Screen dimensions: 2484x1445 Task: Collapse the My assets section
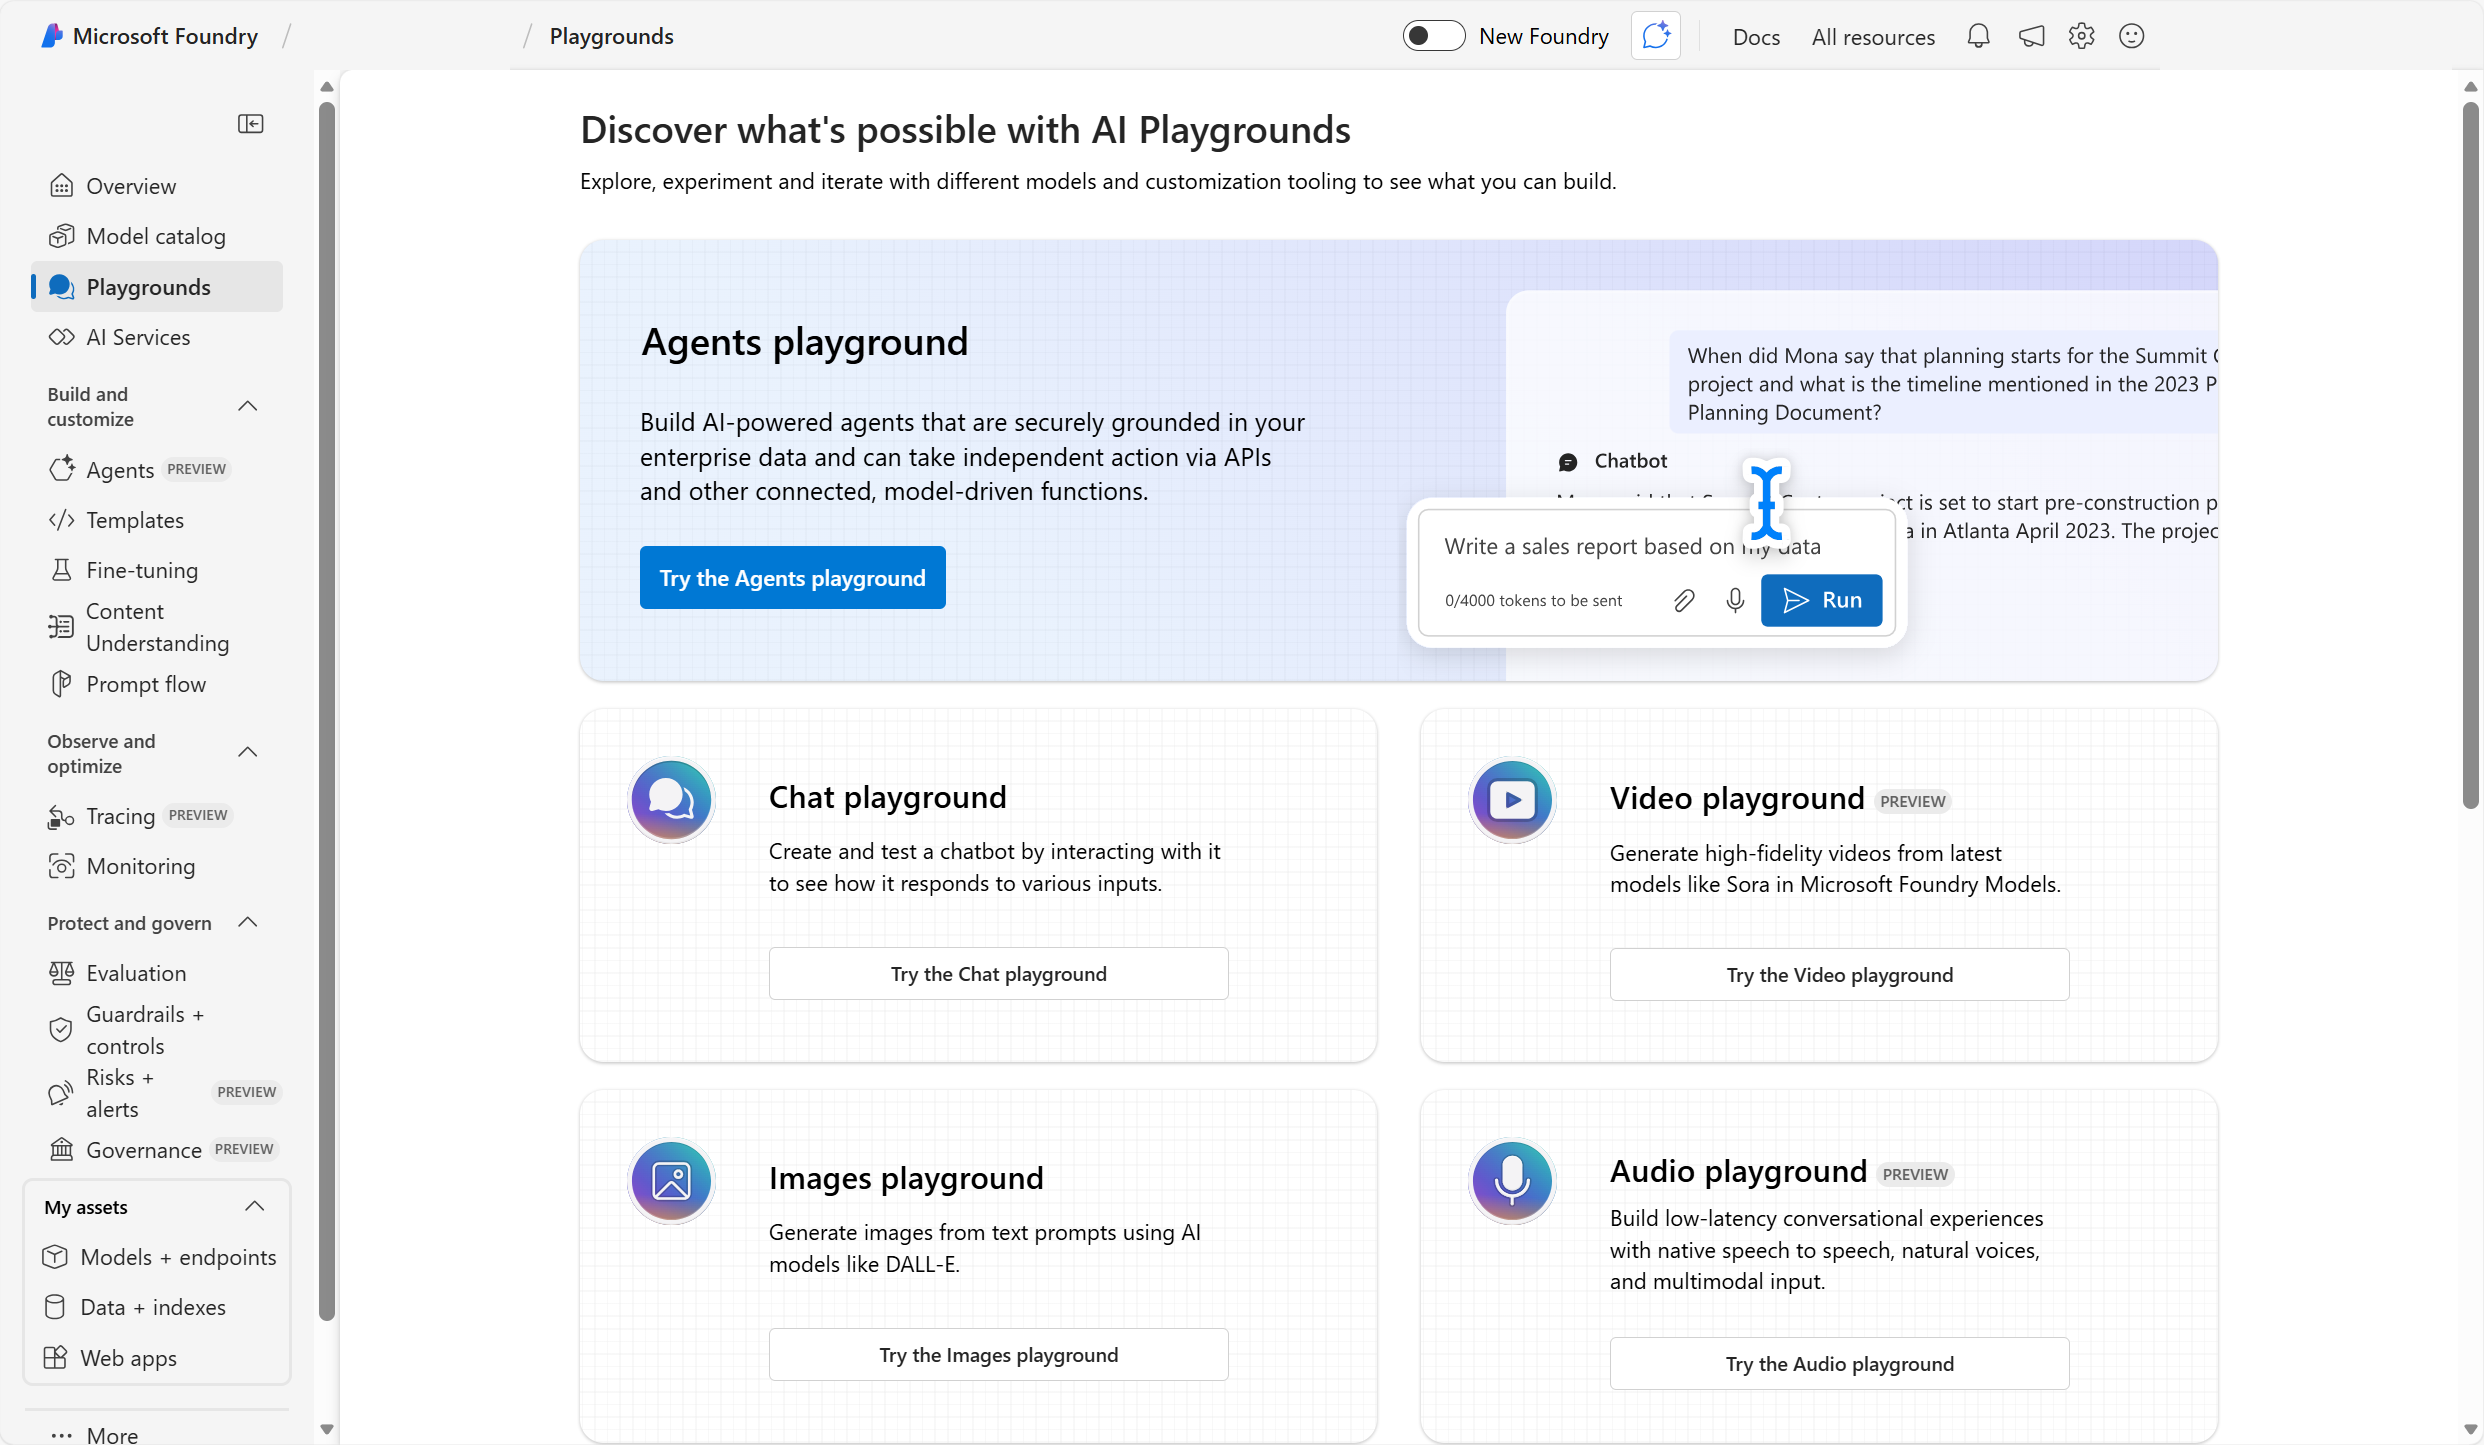coord(254,1206)
